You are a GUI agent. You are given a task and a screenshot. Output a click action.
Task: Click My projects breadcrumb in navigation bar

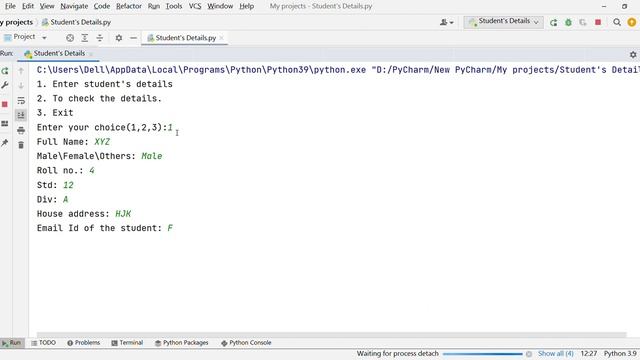(x=16, y=22)
